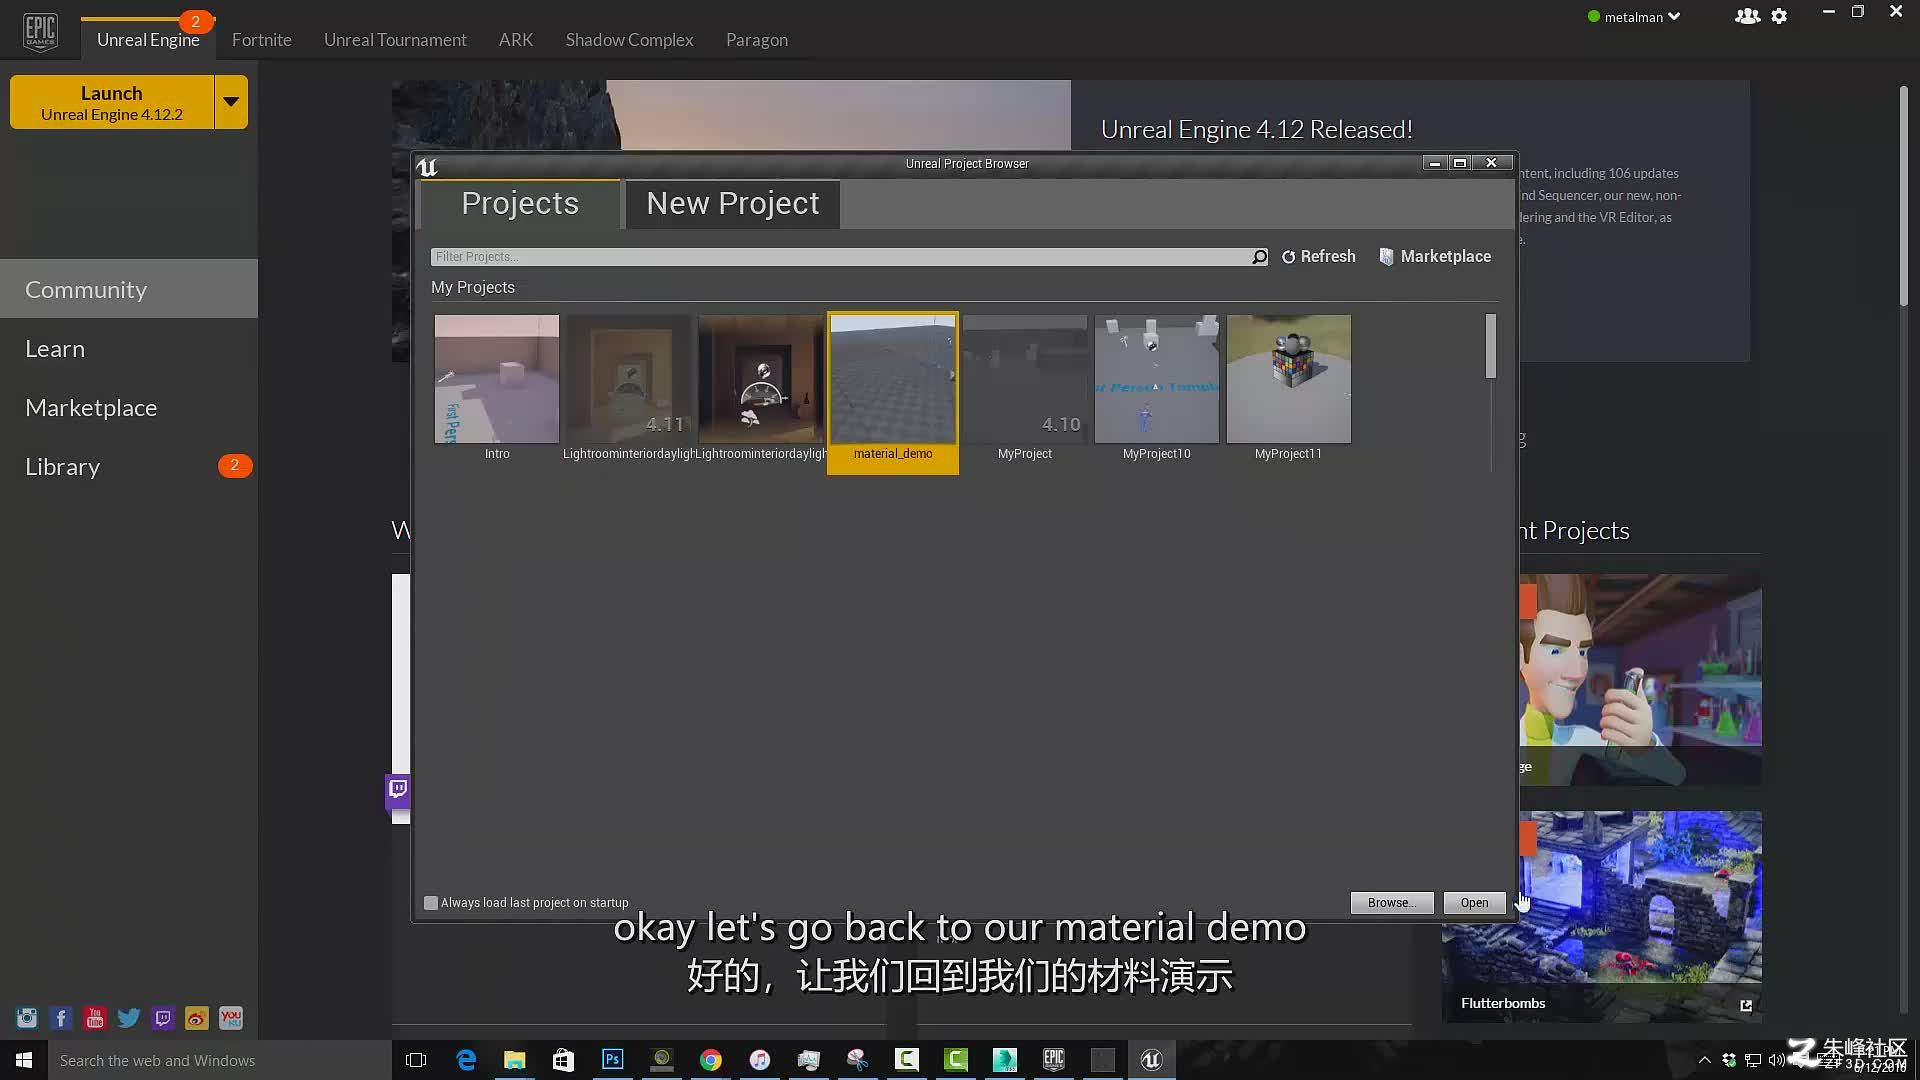1920x1080 pixels.
Task: Open the Unreal Tournament launcher tab
Action: tap(395, 40)
